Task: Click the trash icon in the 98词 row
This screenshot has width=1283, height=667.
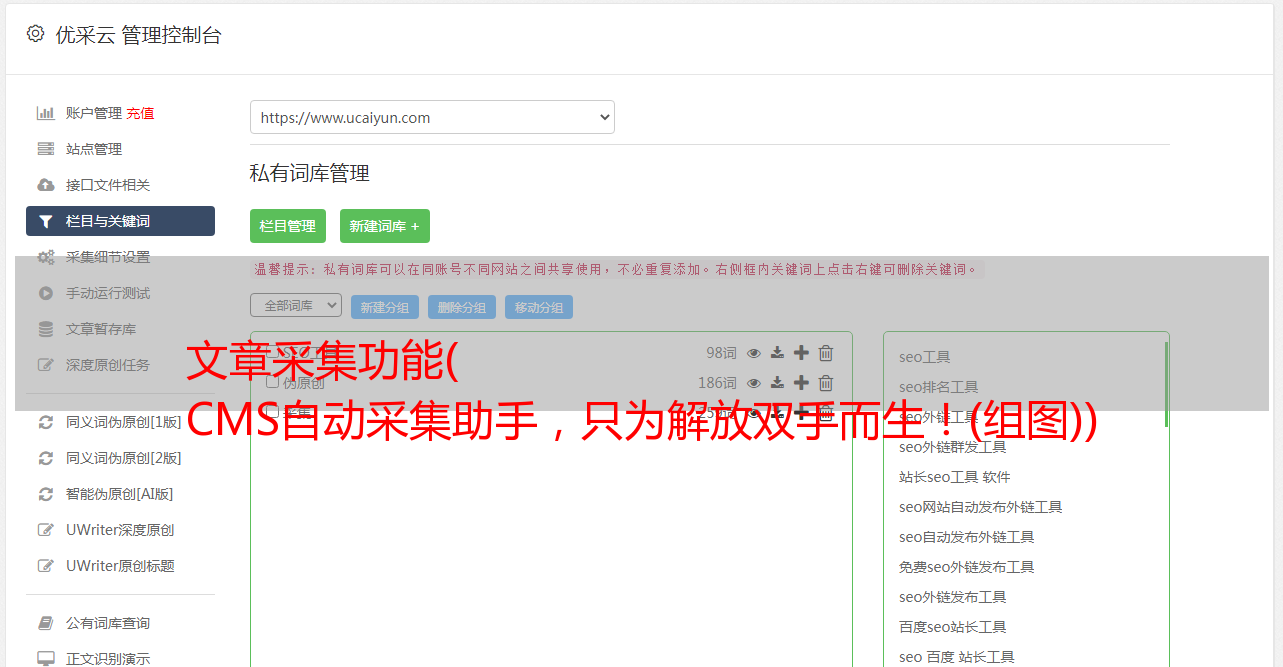Action: (x=826, y=353)
